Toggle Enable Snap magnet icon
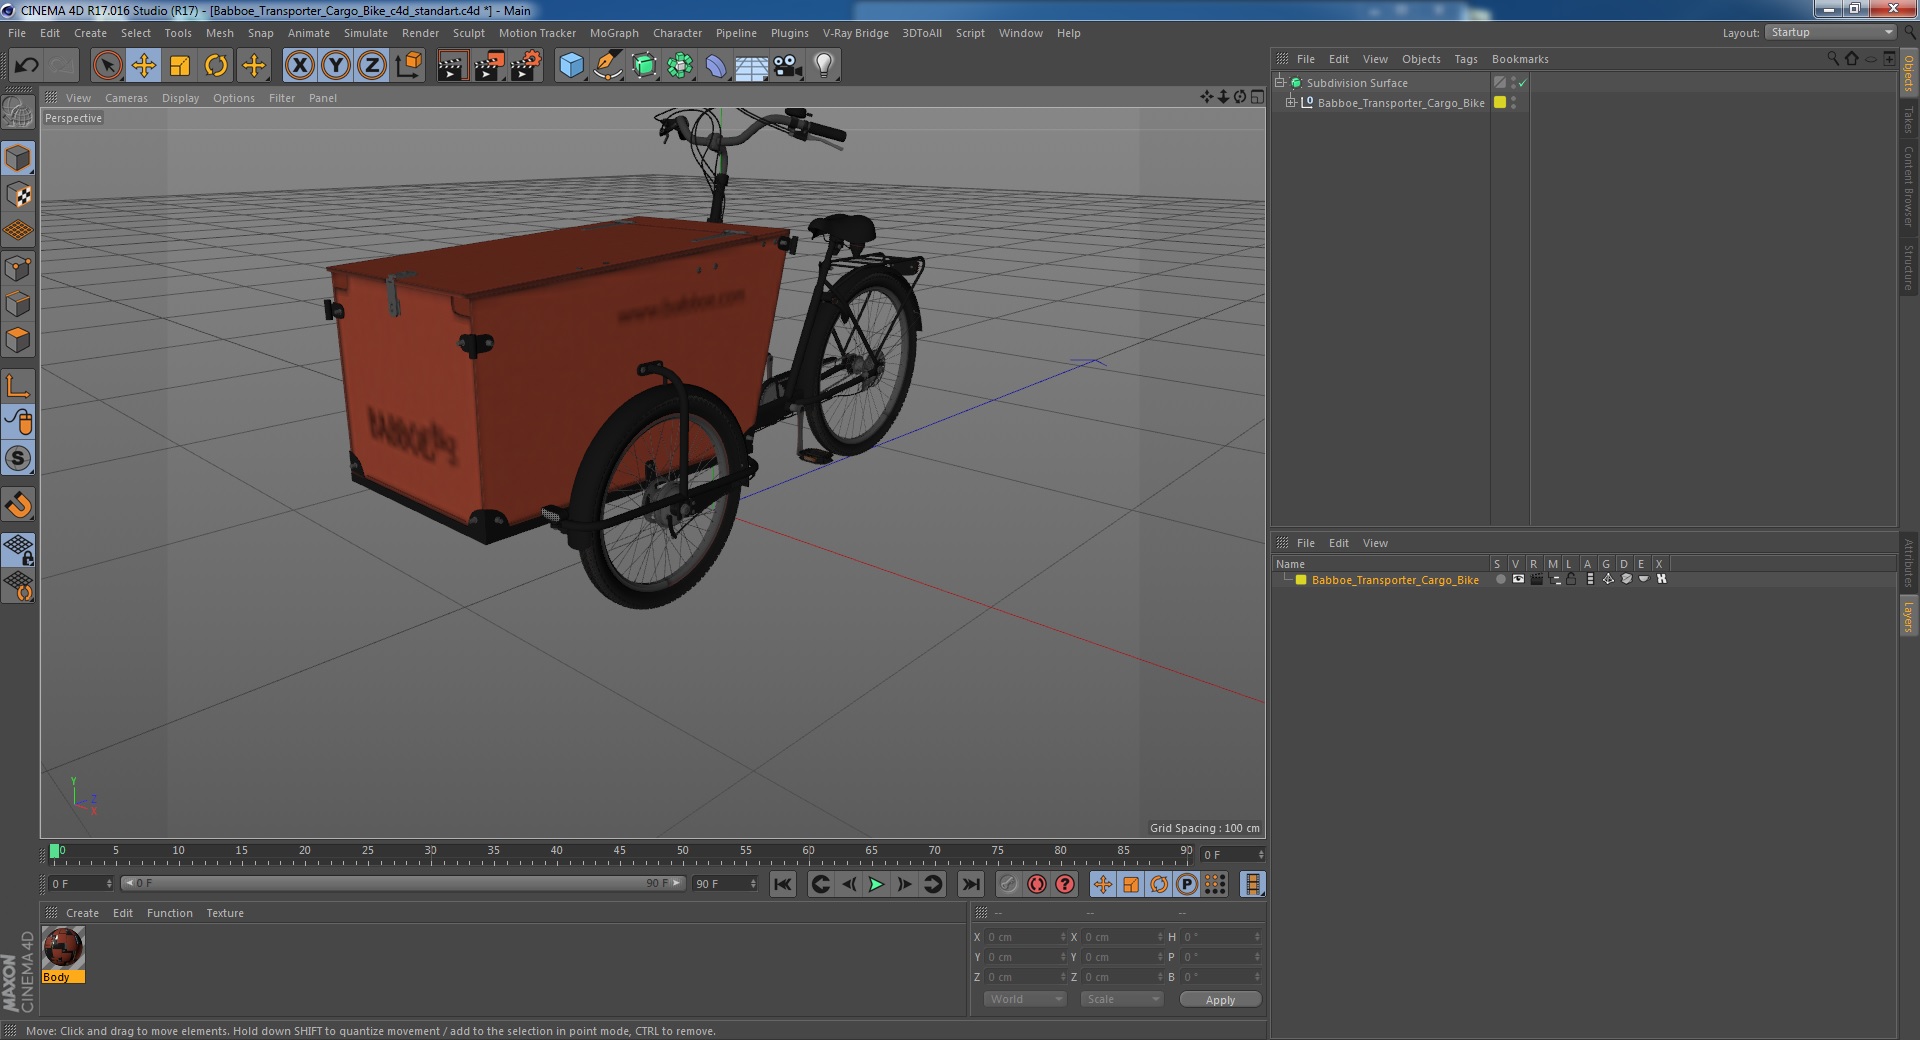The height and width of the screenshot is (1040, 1920). pos(18,505)
